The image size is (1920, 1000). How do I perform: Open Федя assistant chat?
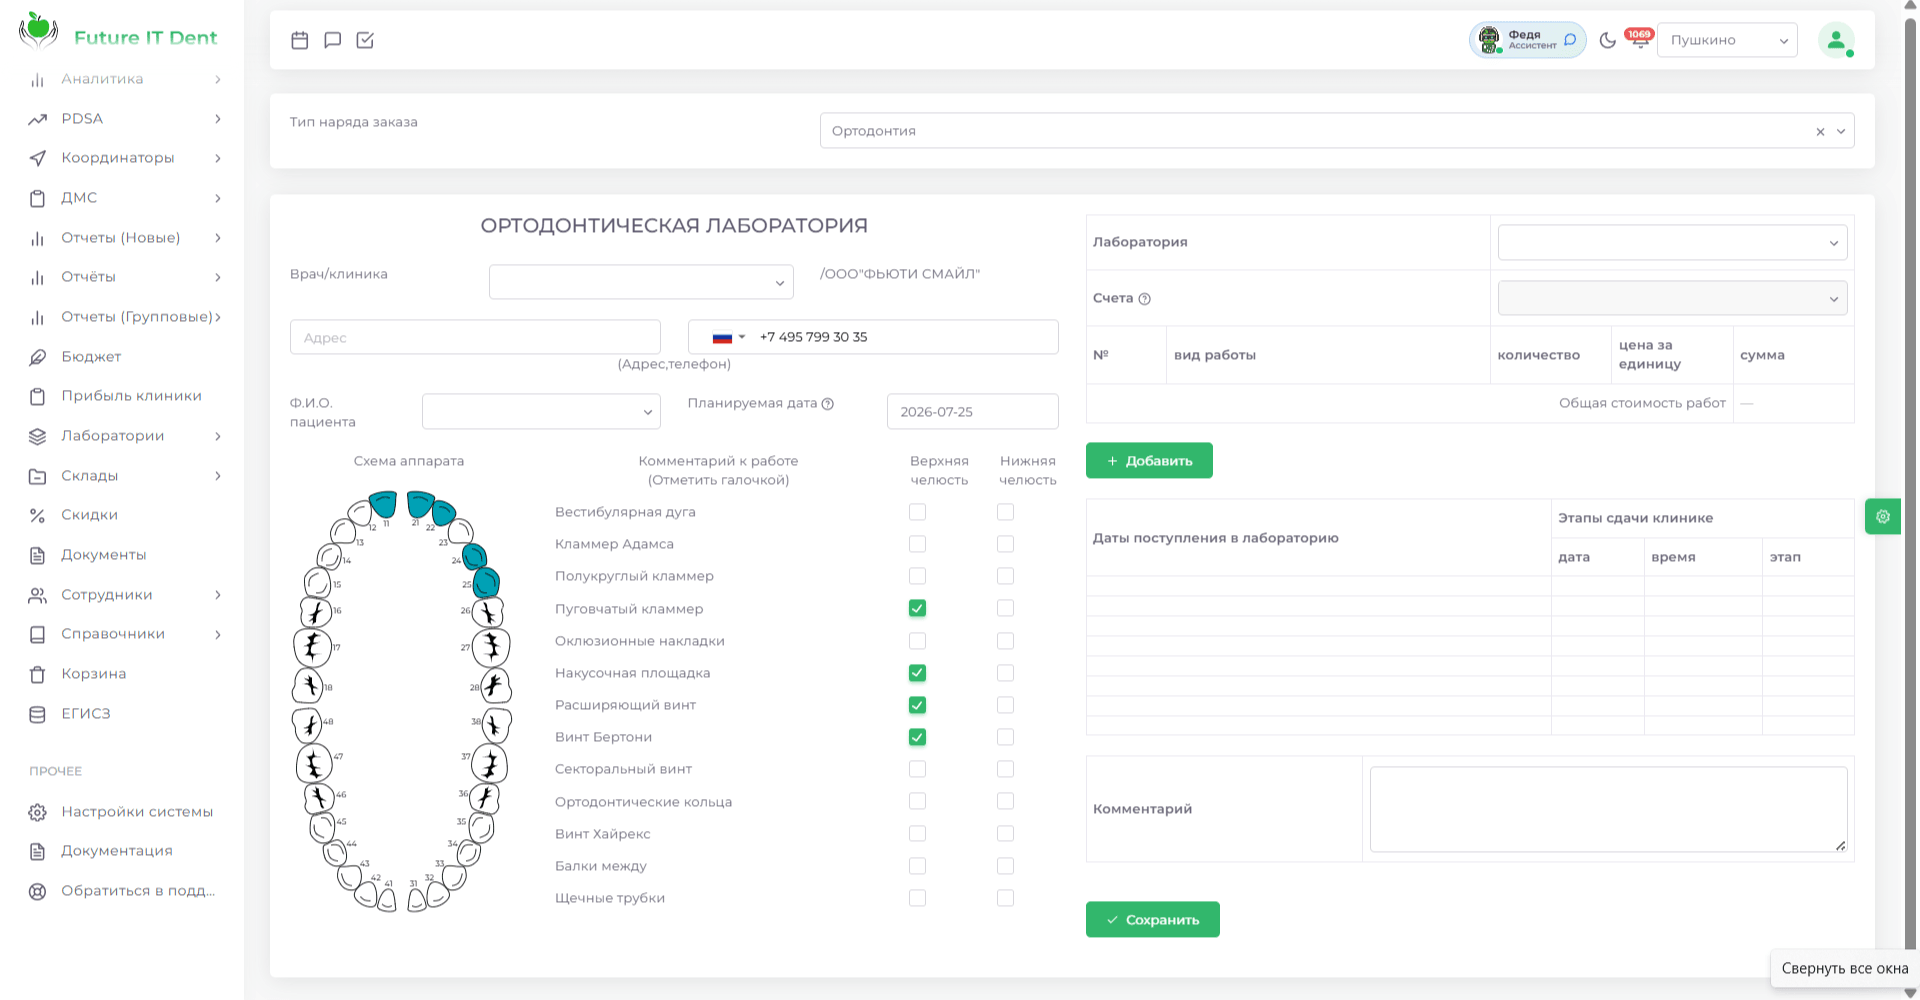coord(1527,40)
